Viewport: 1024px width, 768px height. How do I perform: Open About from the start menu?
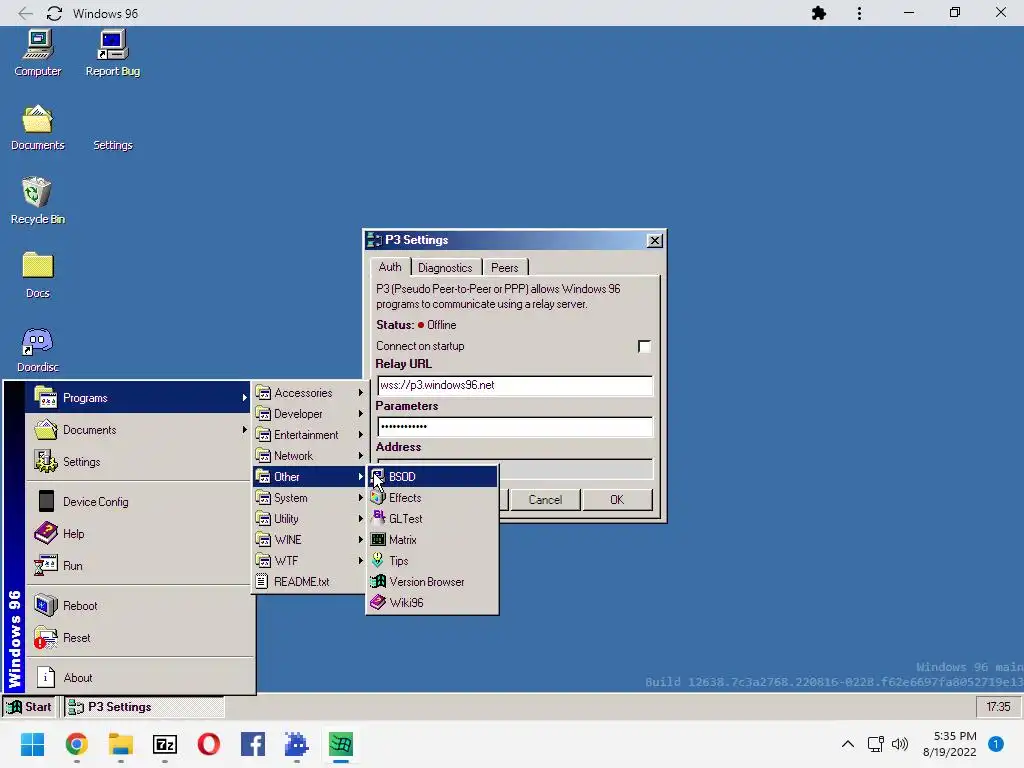coord(138,677)
